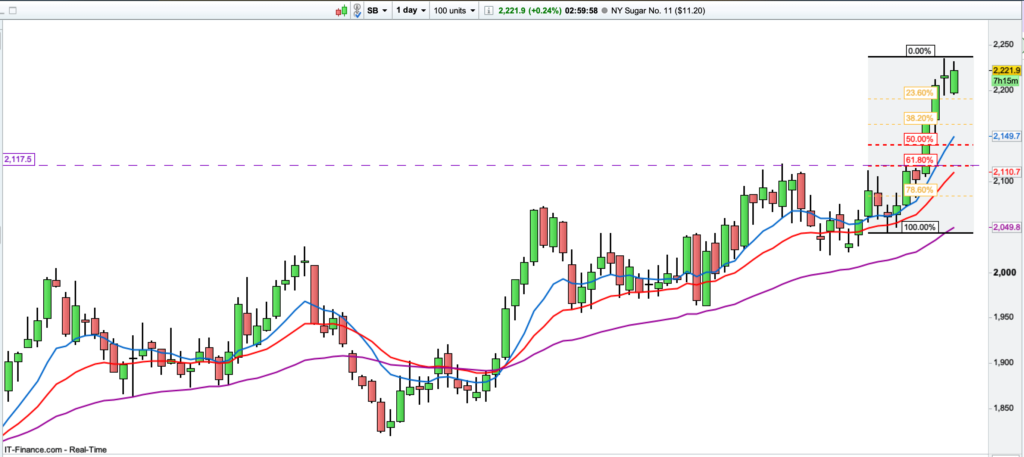Click the candlestick chart style icon
Viewport: 1024px width, 457px height.
tap(344, 10)
